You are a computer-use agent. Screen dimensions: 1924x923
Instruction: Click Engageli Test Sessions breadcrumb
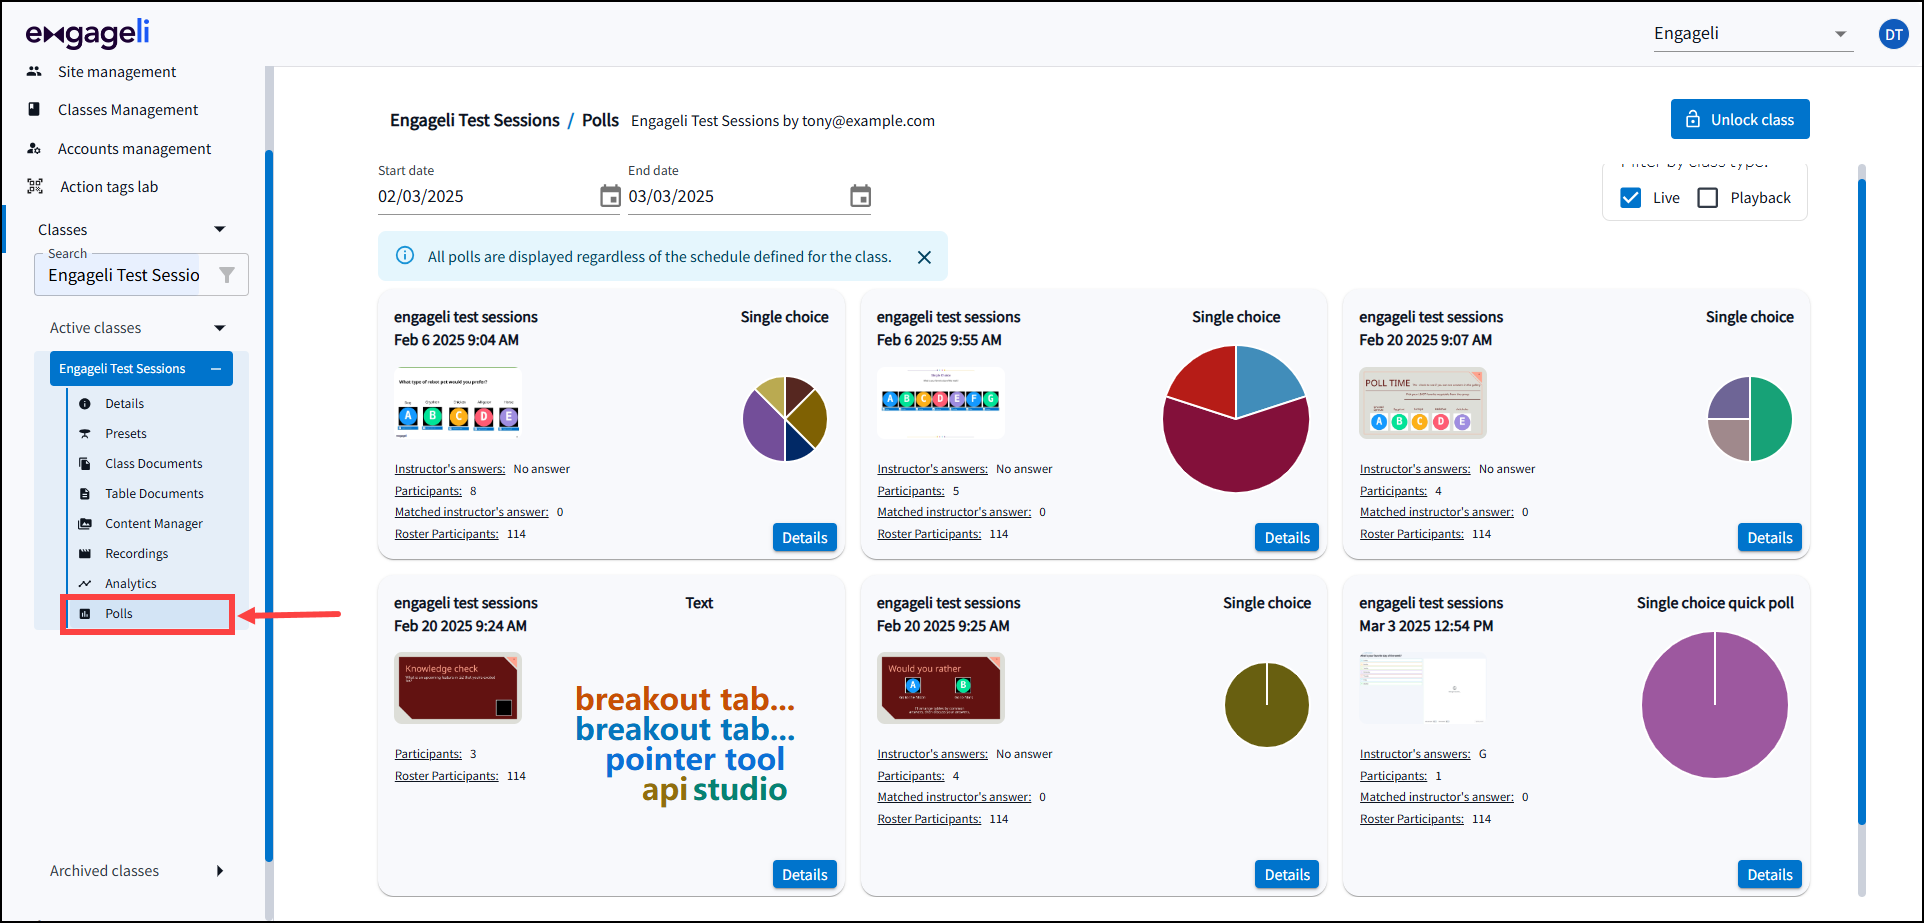(x=475, y=121)
